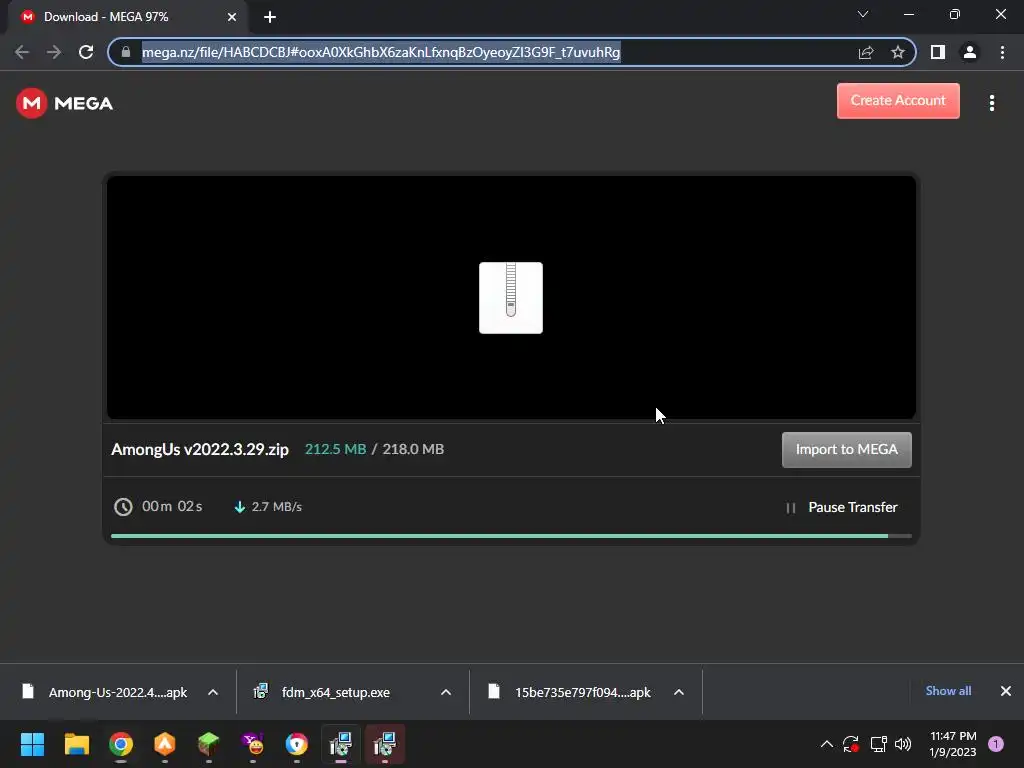Click the 2.7 MB/s speed text
This screenshot has height=768, width=1024.
click(276, 507)
